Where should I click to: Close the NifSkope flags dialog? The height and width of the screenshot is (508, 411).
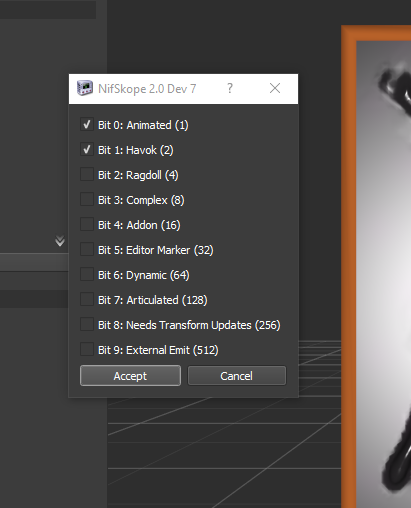[275, 88]
